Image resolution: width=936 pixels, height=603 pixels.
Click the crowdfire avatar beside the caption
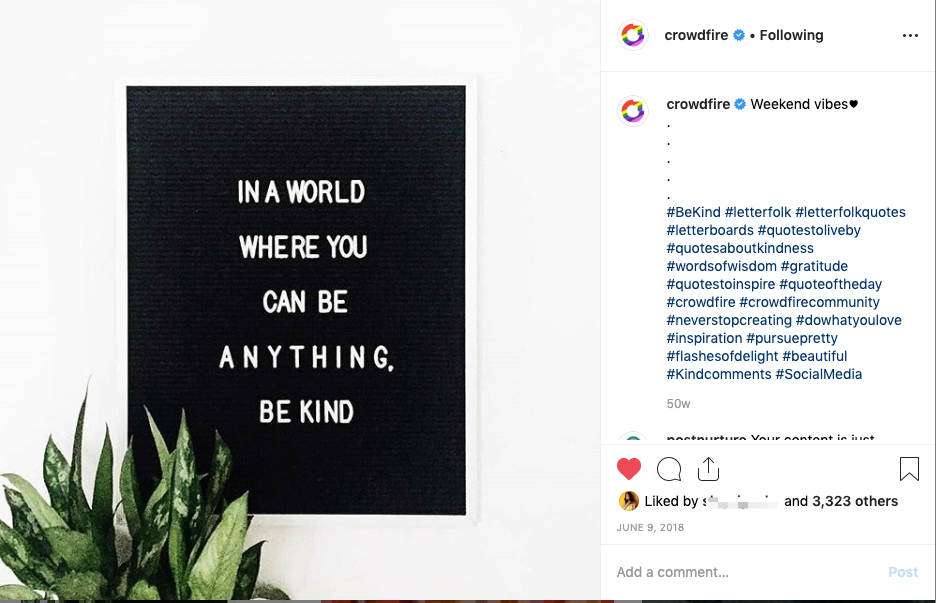(x=633, y=110)
